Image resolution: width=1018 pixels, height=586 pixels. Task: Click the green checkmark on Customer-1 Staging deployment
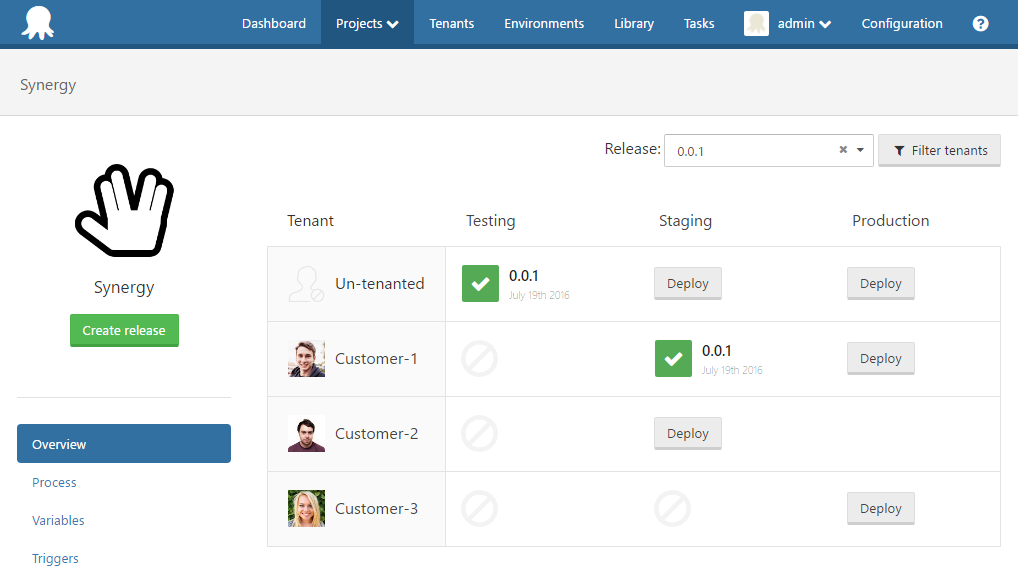[x=673, y=358]
